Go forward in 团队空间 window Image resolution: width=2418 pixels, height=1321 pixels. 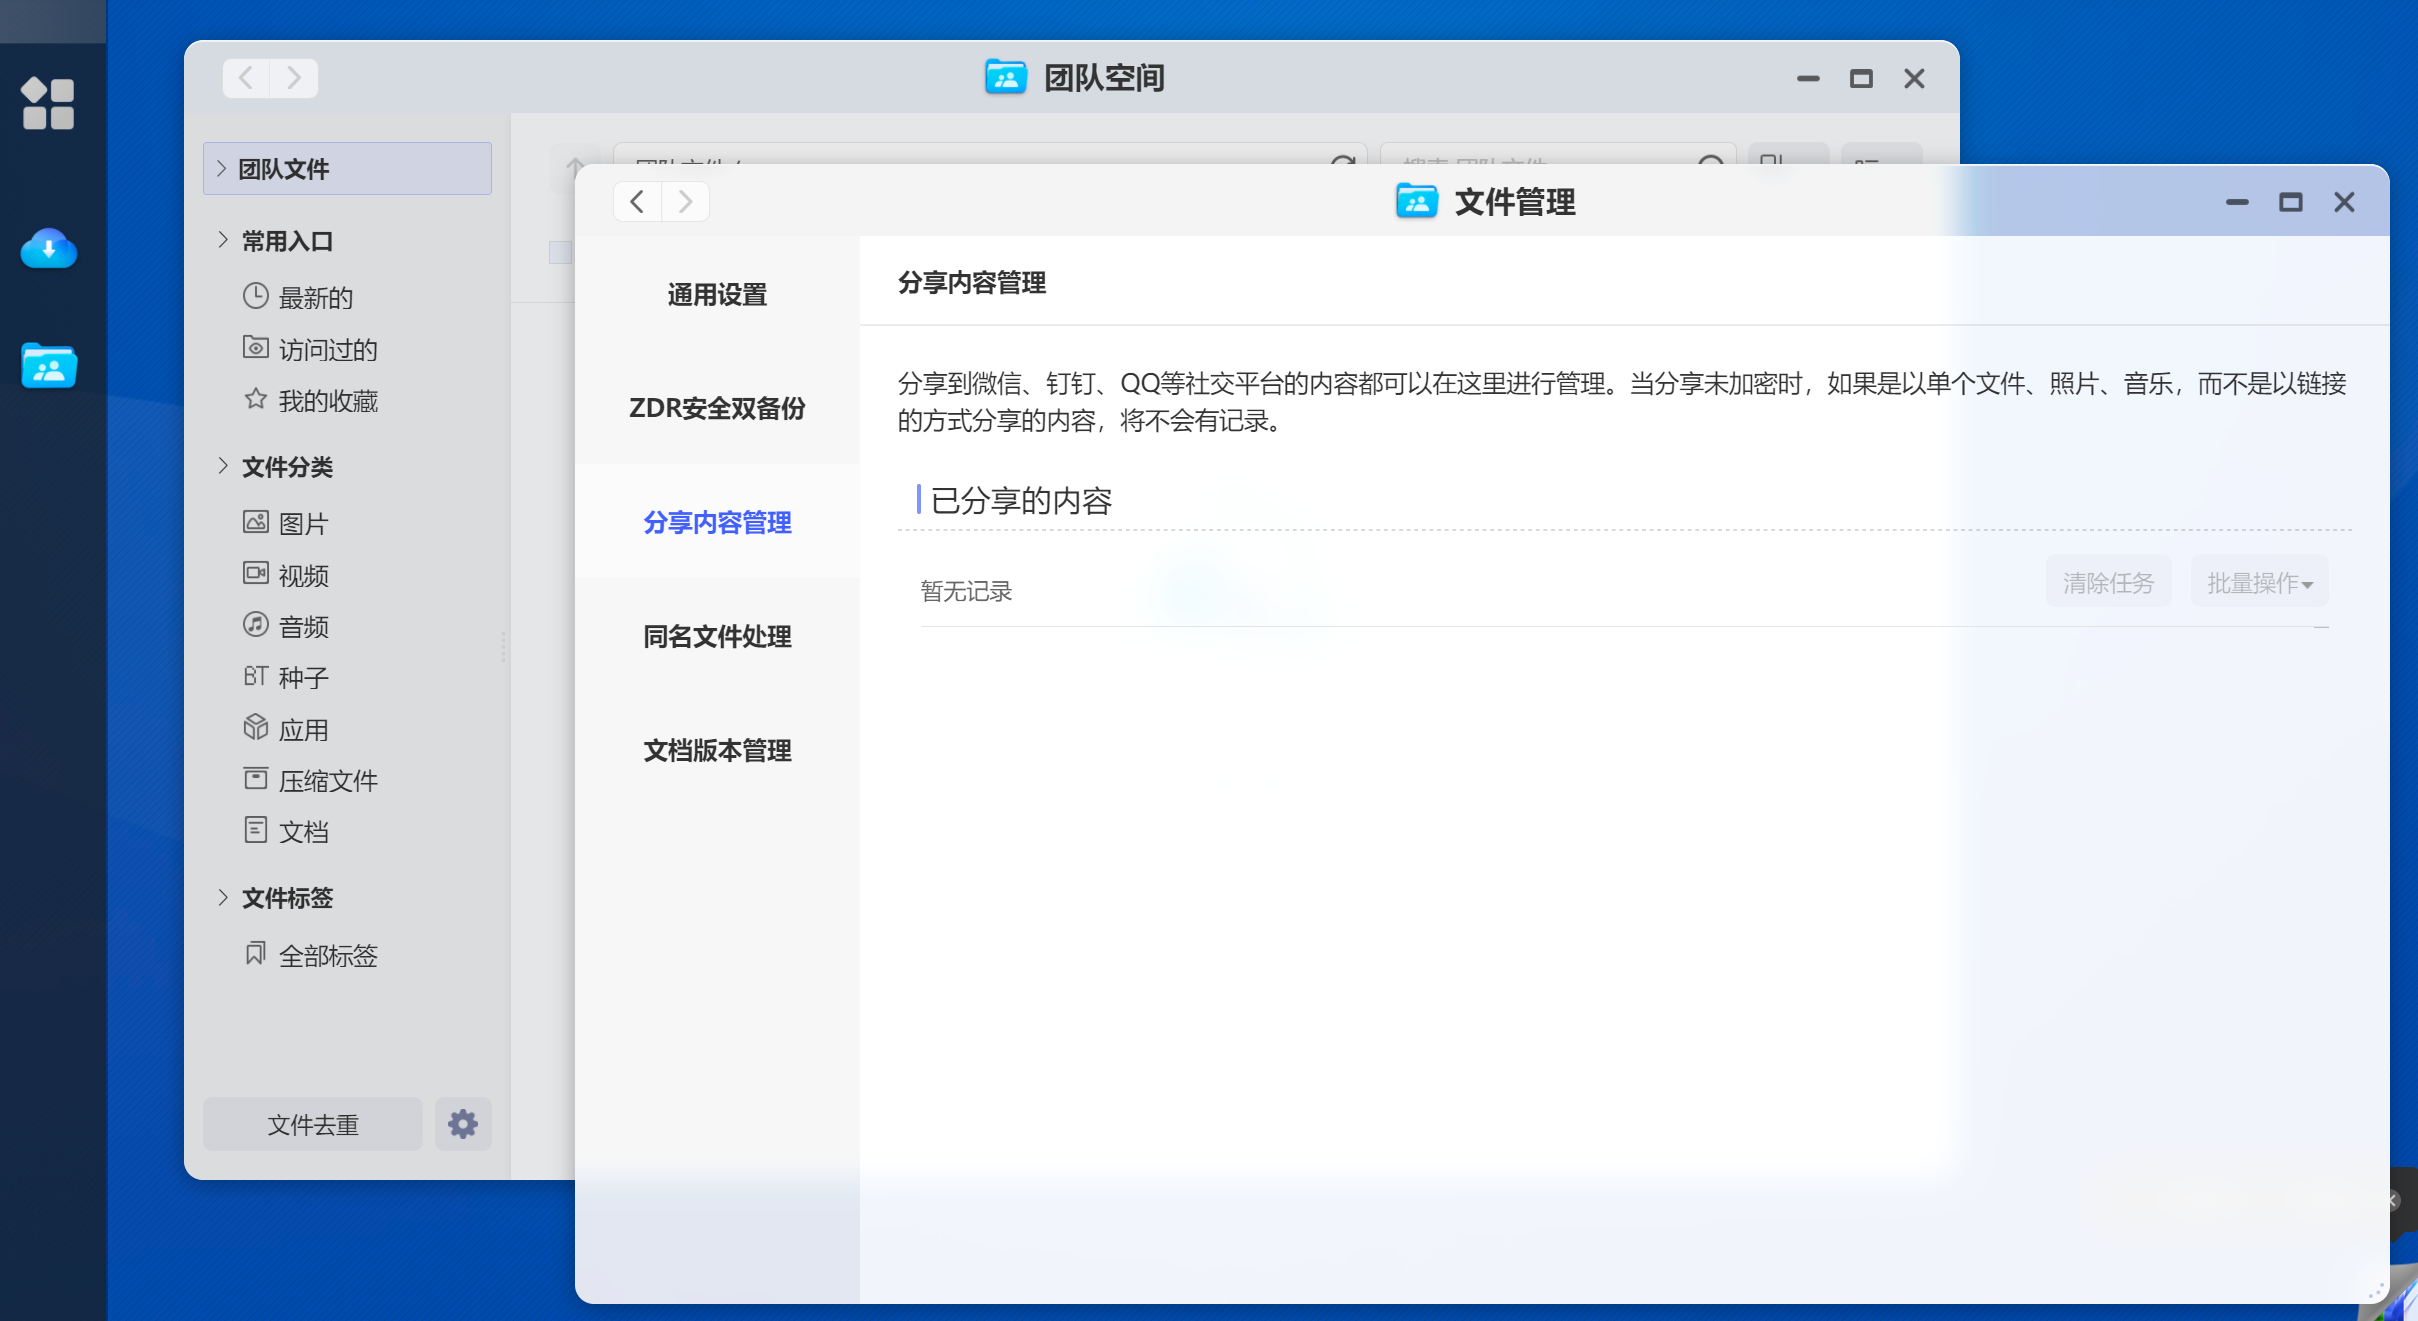(x=294, y=78)
